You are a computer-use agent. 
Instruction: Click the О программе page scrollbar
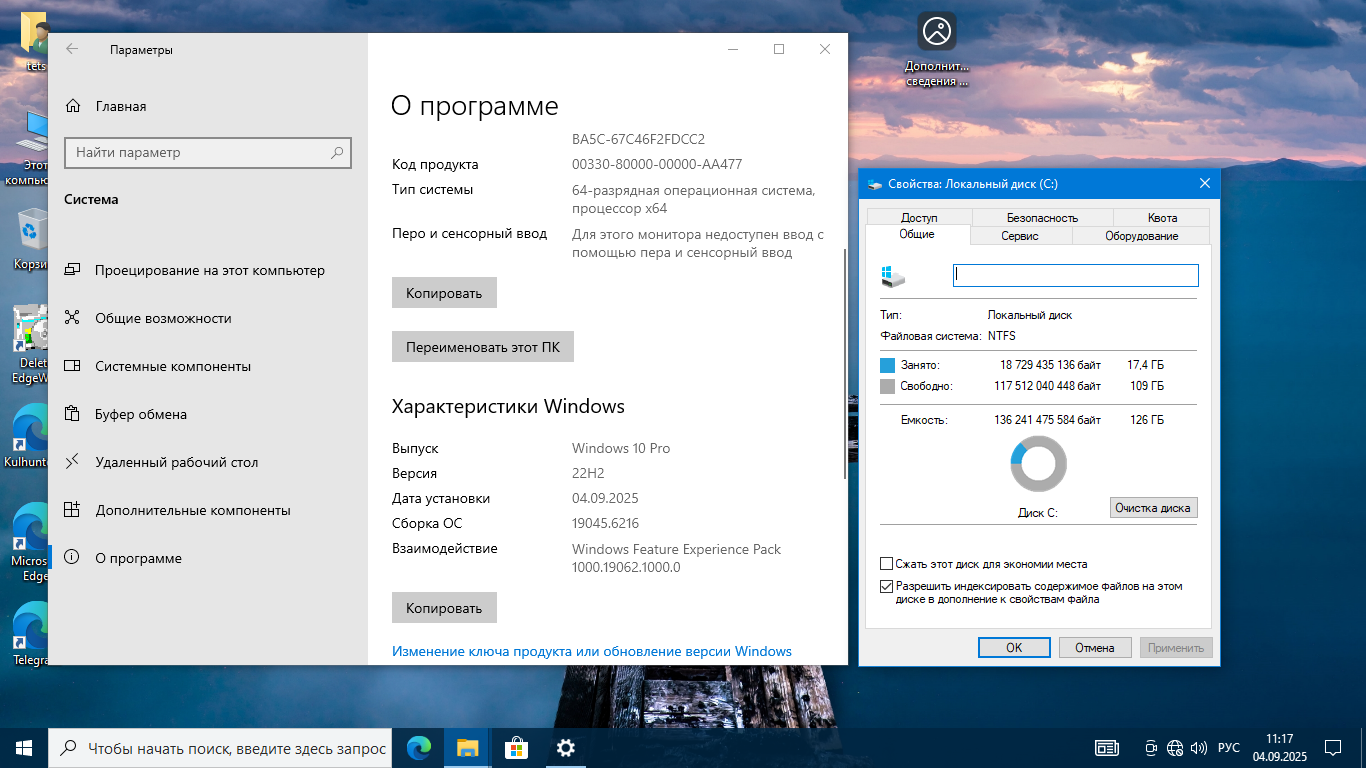click(x=844, y=366)
